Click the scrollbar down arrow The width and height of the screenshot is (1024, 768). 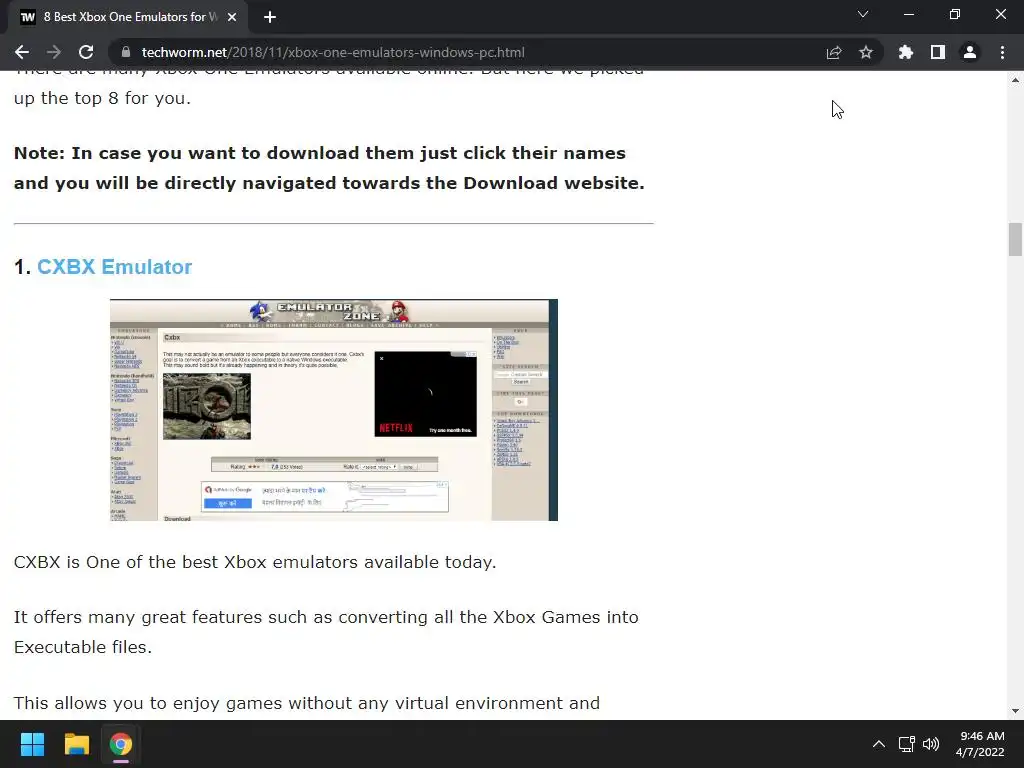pyautogui.click(x=1015, y=711)
